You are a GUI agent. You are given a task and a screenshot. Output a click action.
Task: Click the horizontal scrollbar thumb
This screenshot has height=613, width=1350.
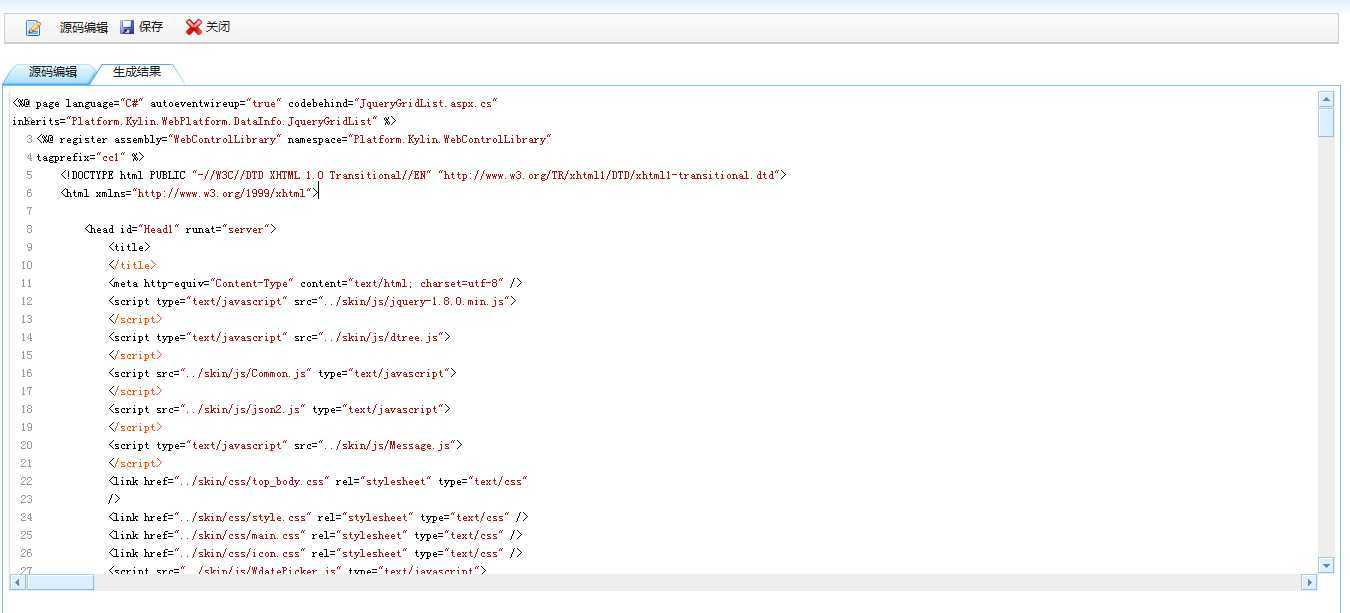[x=60, y=581]
